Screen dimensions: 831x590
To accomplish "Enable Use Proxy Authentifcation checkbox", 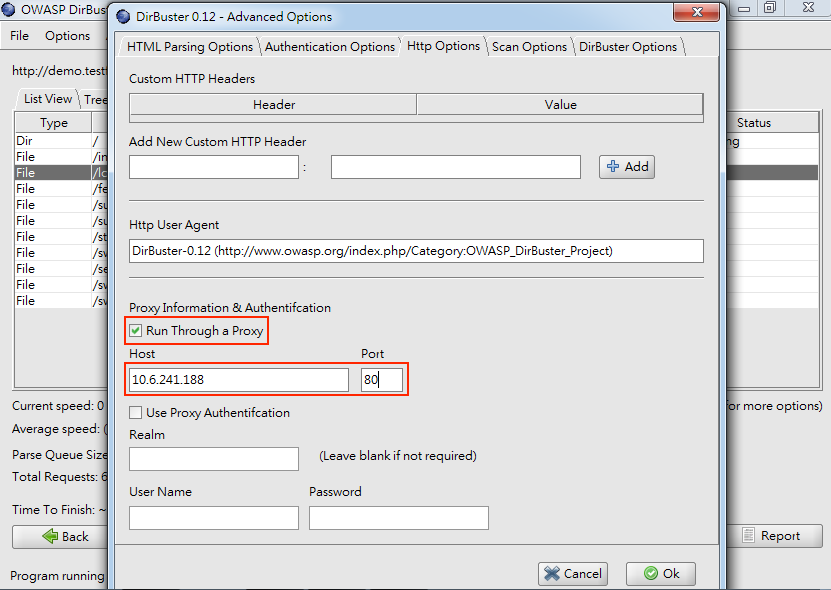I will click(136, 412).
